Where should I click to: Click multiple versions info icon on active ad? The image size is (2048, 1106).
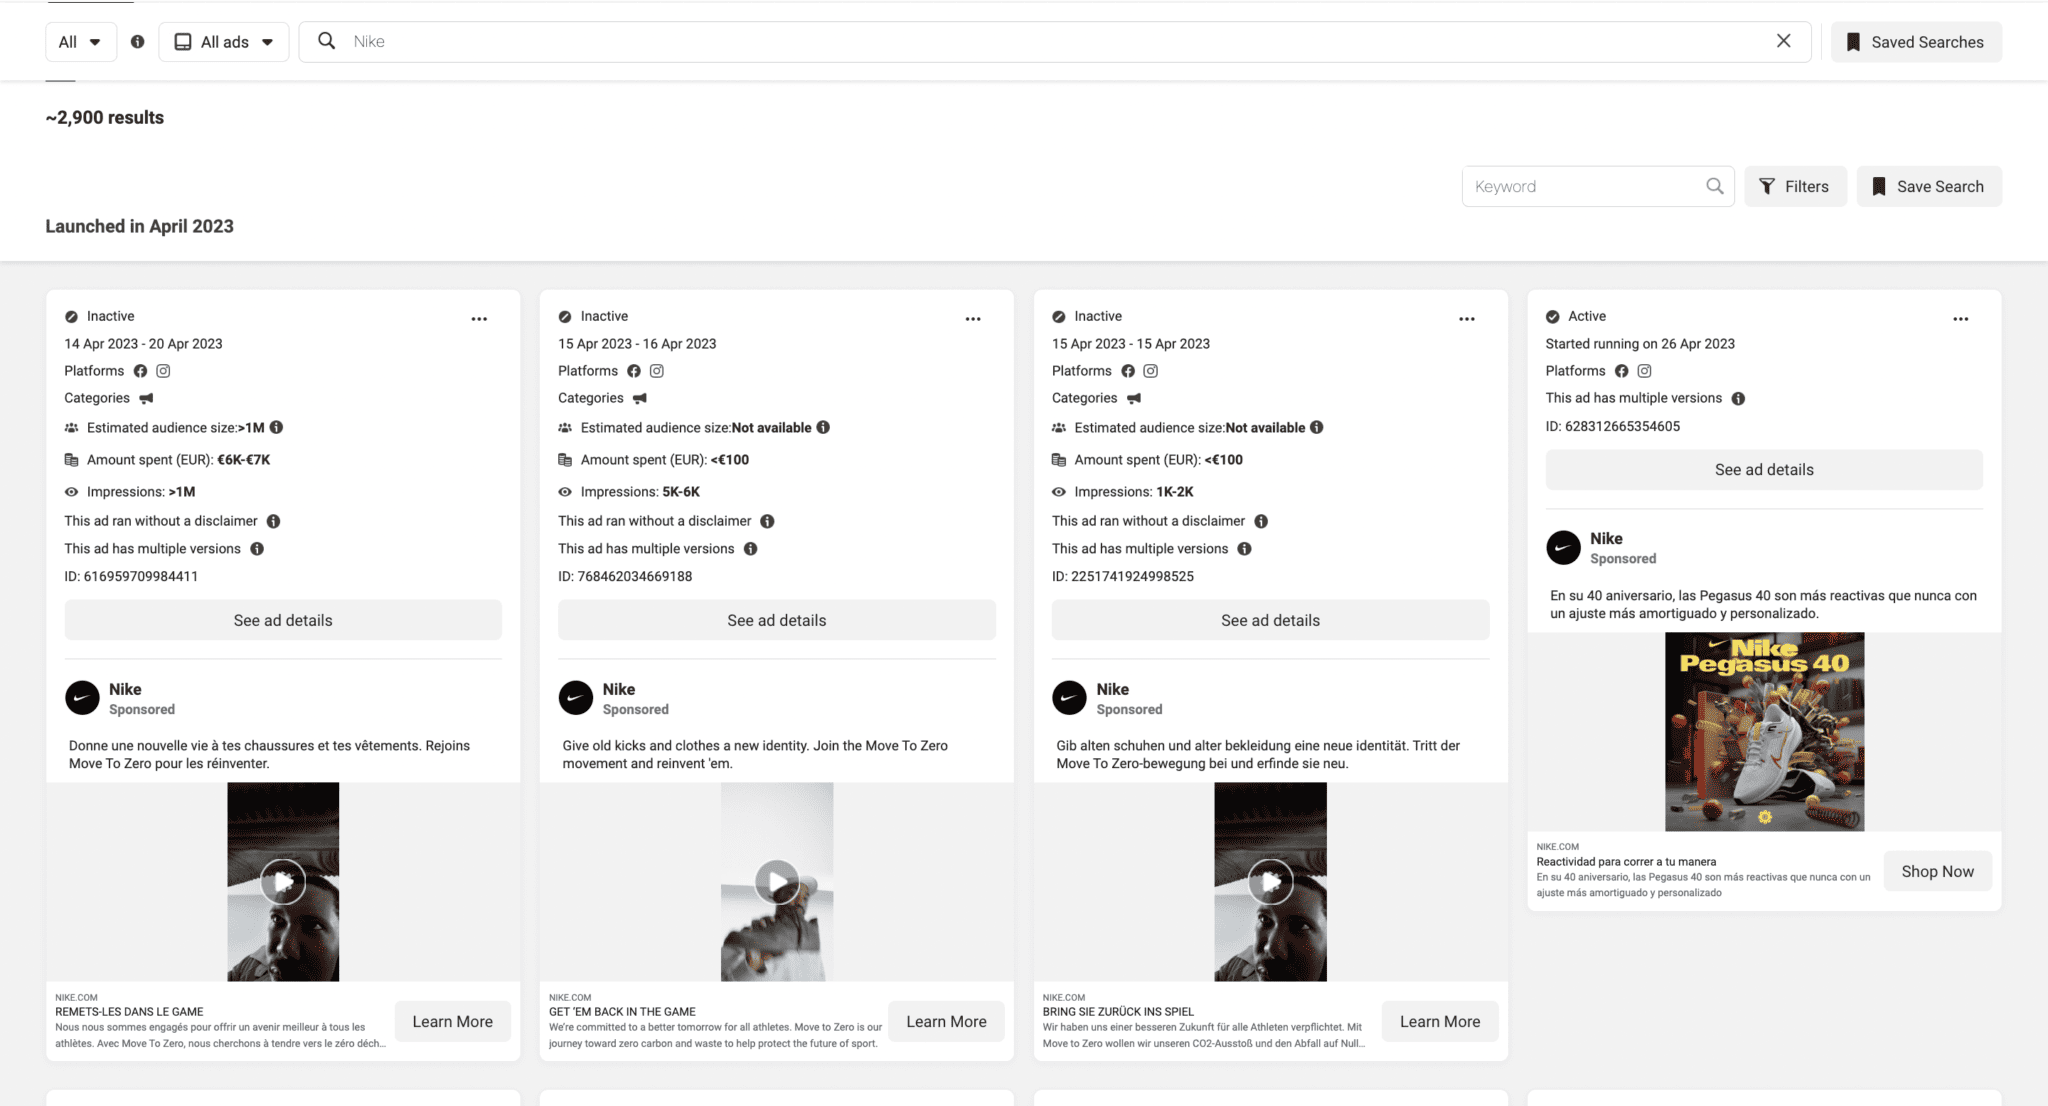(x=1738, y=398)
